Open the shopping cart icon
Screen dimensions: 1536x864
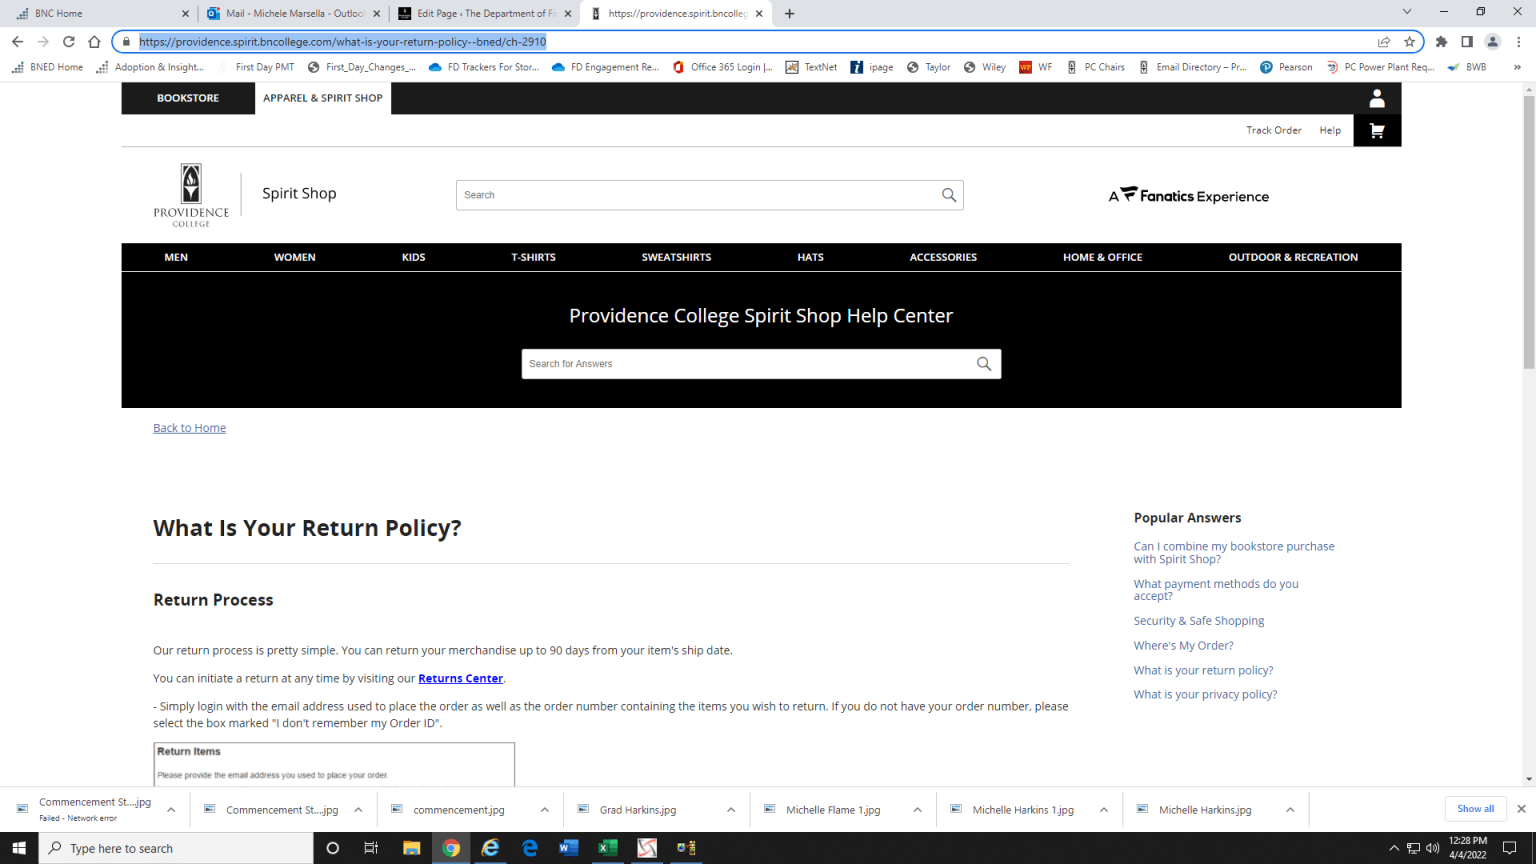pyautogui.click(x=1377, y=130)
